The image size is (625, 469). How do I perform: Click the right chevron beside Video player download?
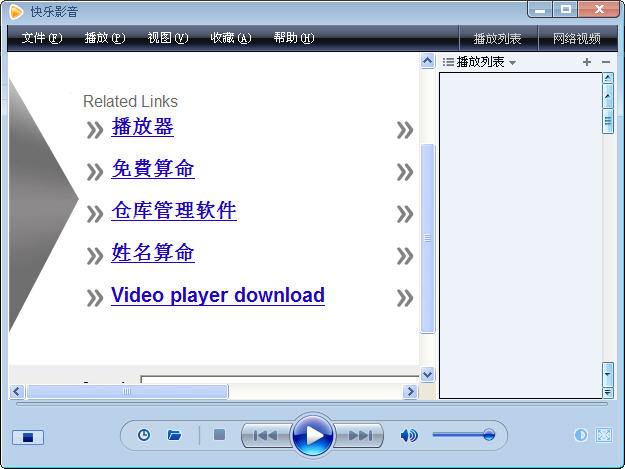coord(405,298)
